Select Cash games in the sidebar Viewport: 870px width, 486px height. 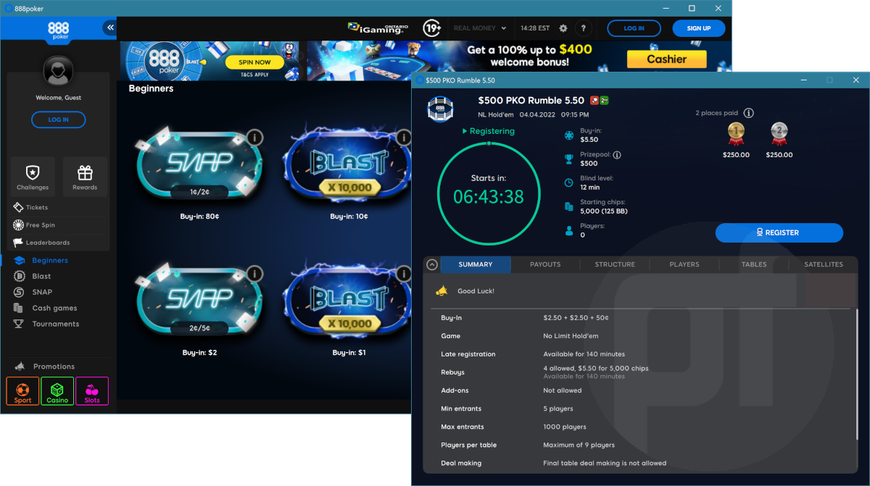coord(54,308)
